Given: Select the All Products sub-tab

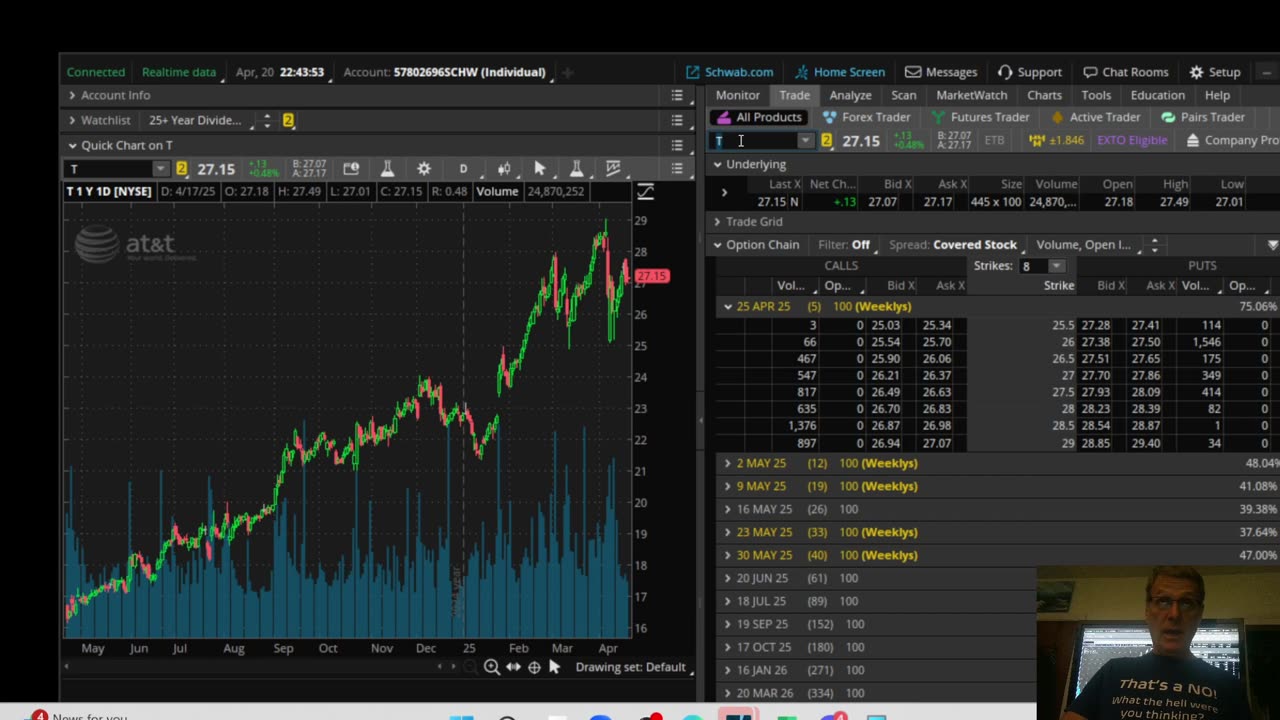Looking at the screenshot, I should 759,117.
